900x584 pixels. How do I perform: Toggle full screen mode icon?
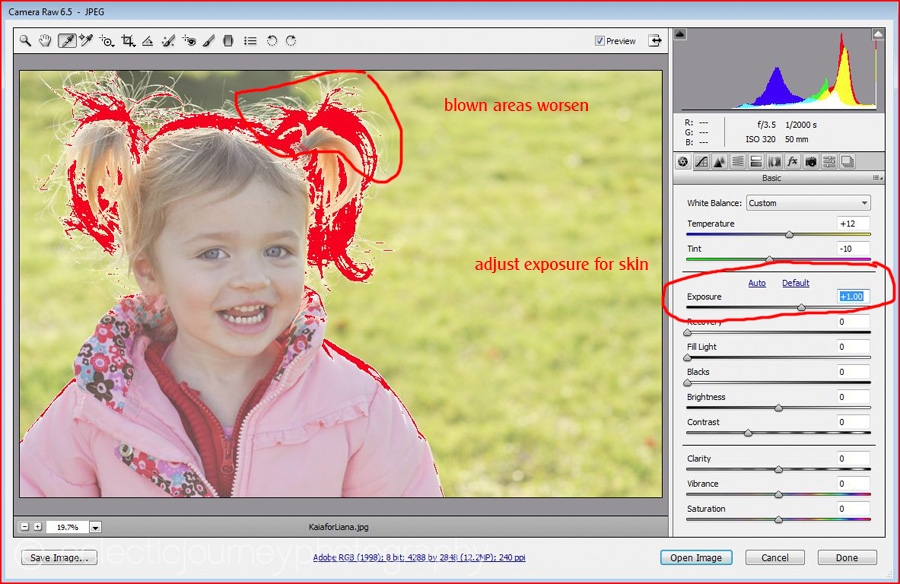655,41
